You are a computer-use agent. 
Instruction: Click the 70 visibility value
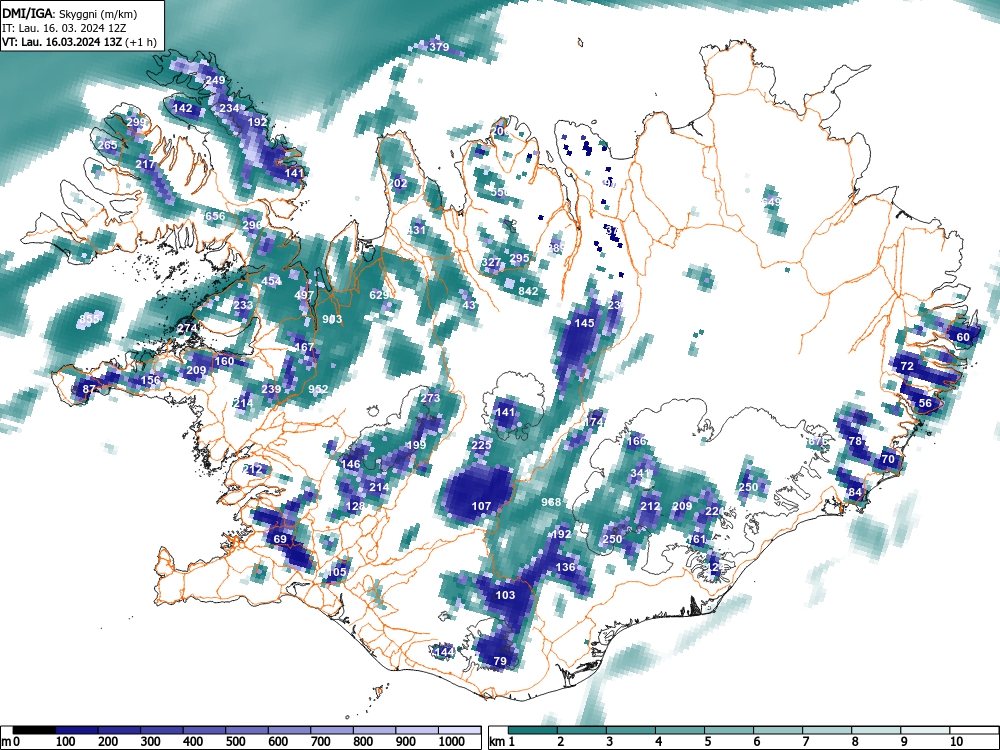[x=888, y=459]
